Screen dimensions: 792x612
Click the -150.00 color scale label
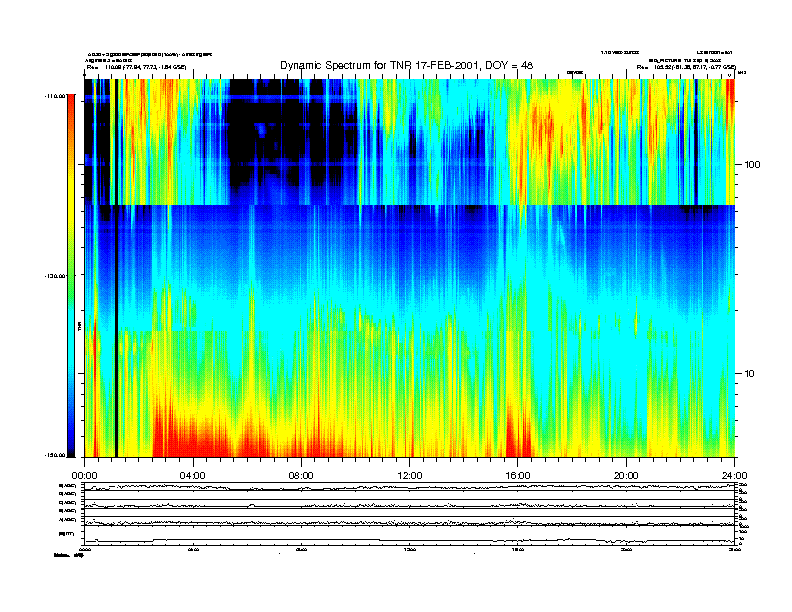[56, 455]
